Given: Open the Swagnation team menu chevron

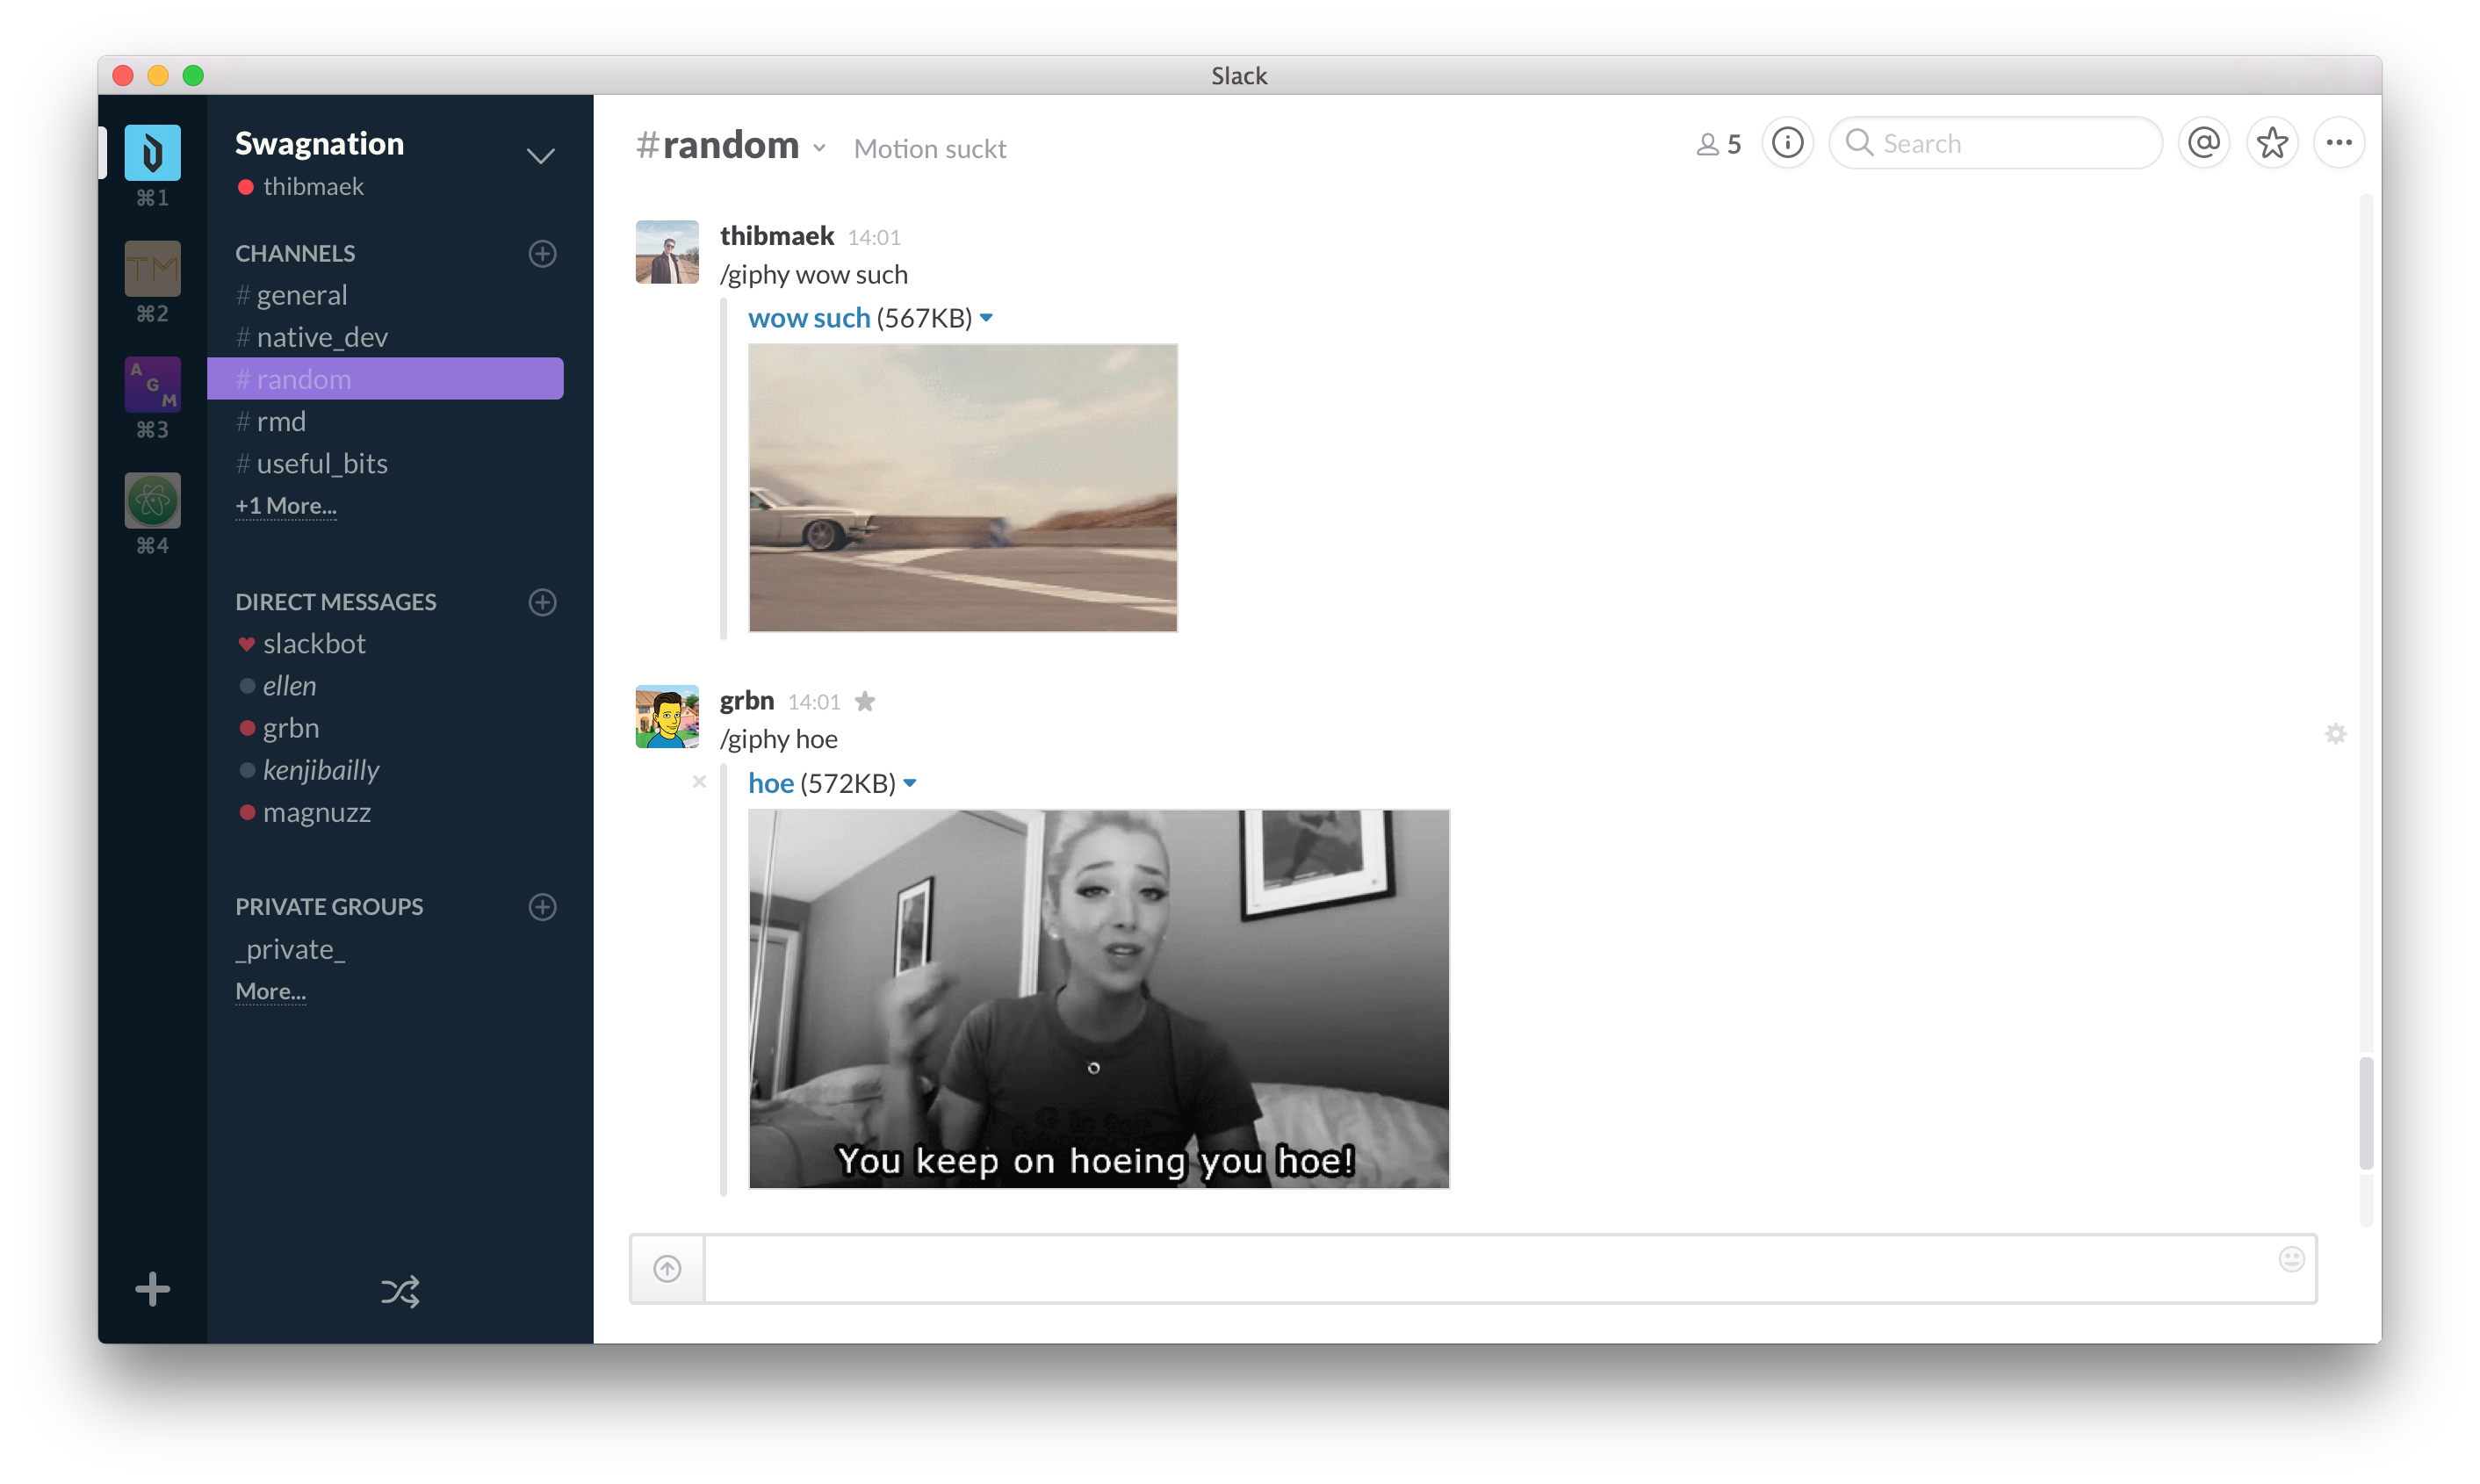Looking at the screenshot, I should (540, 156).
